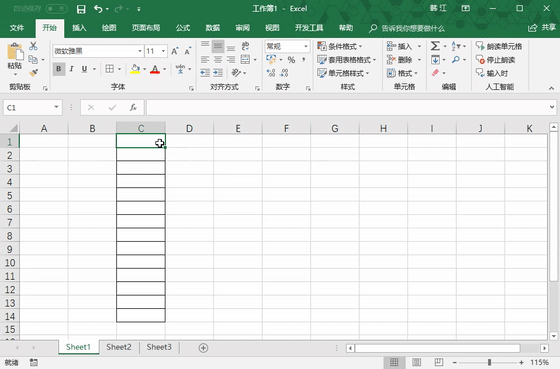Switch to the Formulas tab
Image resolution: width=560 pixels, height=369 pixels.
pyautogui.click(x=183, y=28)
